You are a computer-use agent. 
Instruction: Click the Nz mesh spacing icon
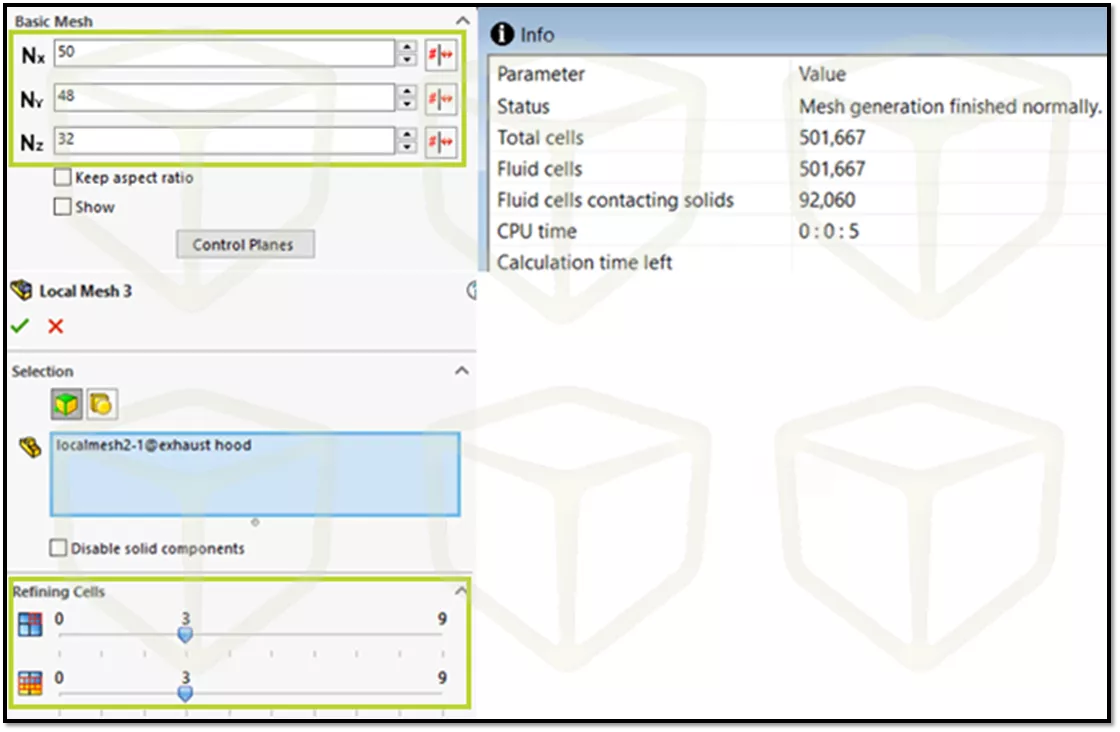(x=440, y=140)
